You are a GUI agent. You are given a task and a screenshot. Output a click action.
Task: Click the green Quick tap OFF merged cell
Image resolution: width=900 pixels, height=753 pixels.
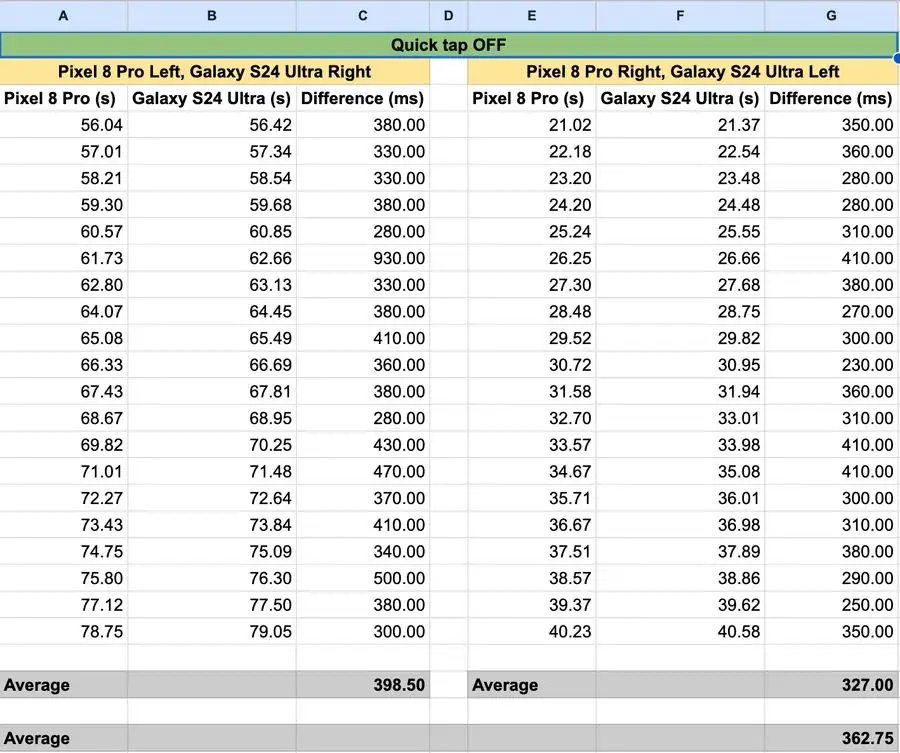(x=448, y=45)
